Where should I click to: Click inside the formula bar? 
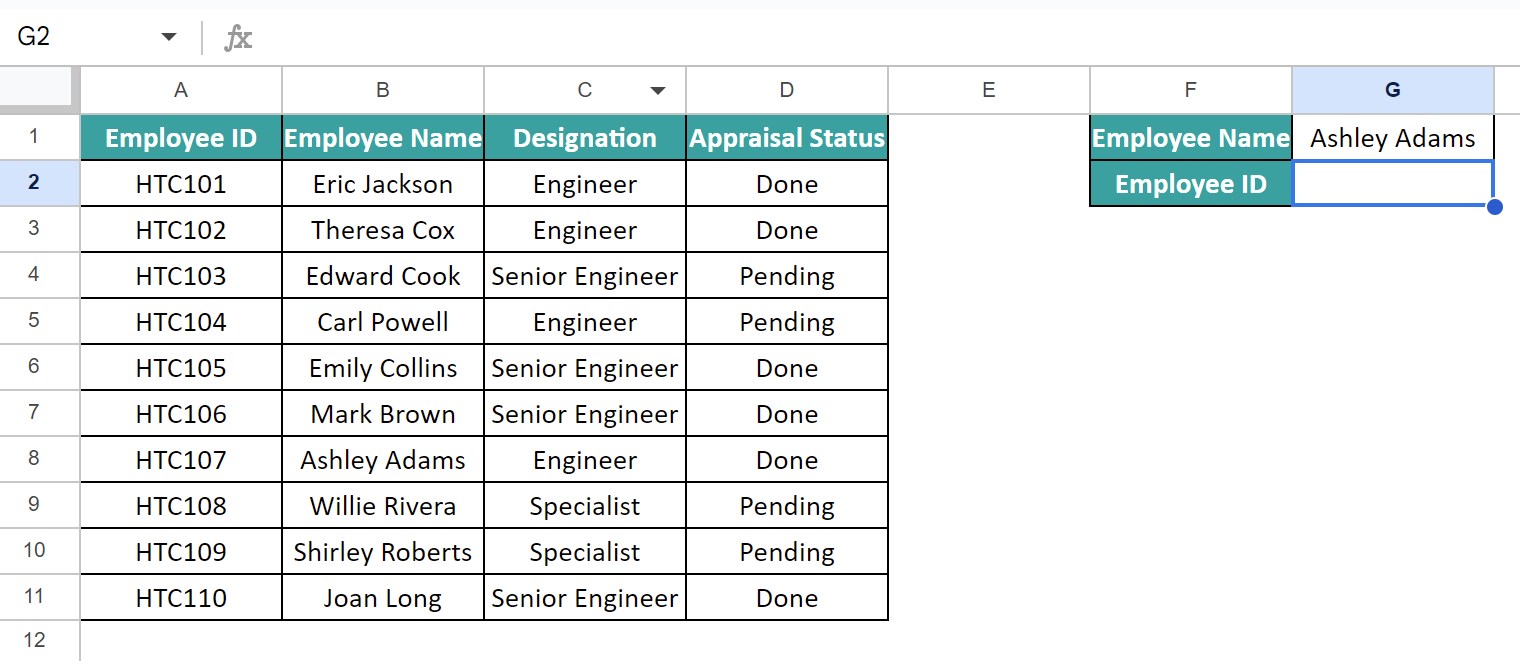(x=885, y=38)
